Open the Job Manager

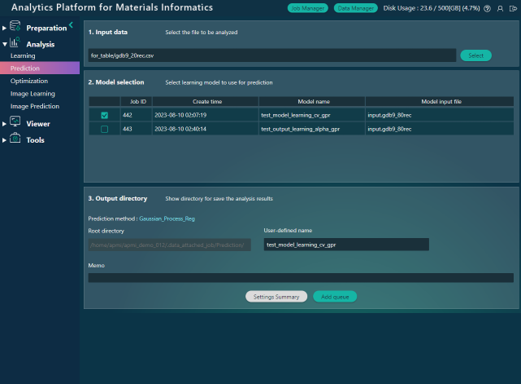tap(308, 8)
